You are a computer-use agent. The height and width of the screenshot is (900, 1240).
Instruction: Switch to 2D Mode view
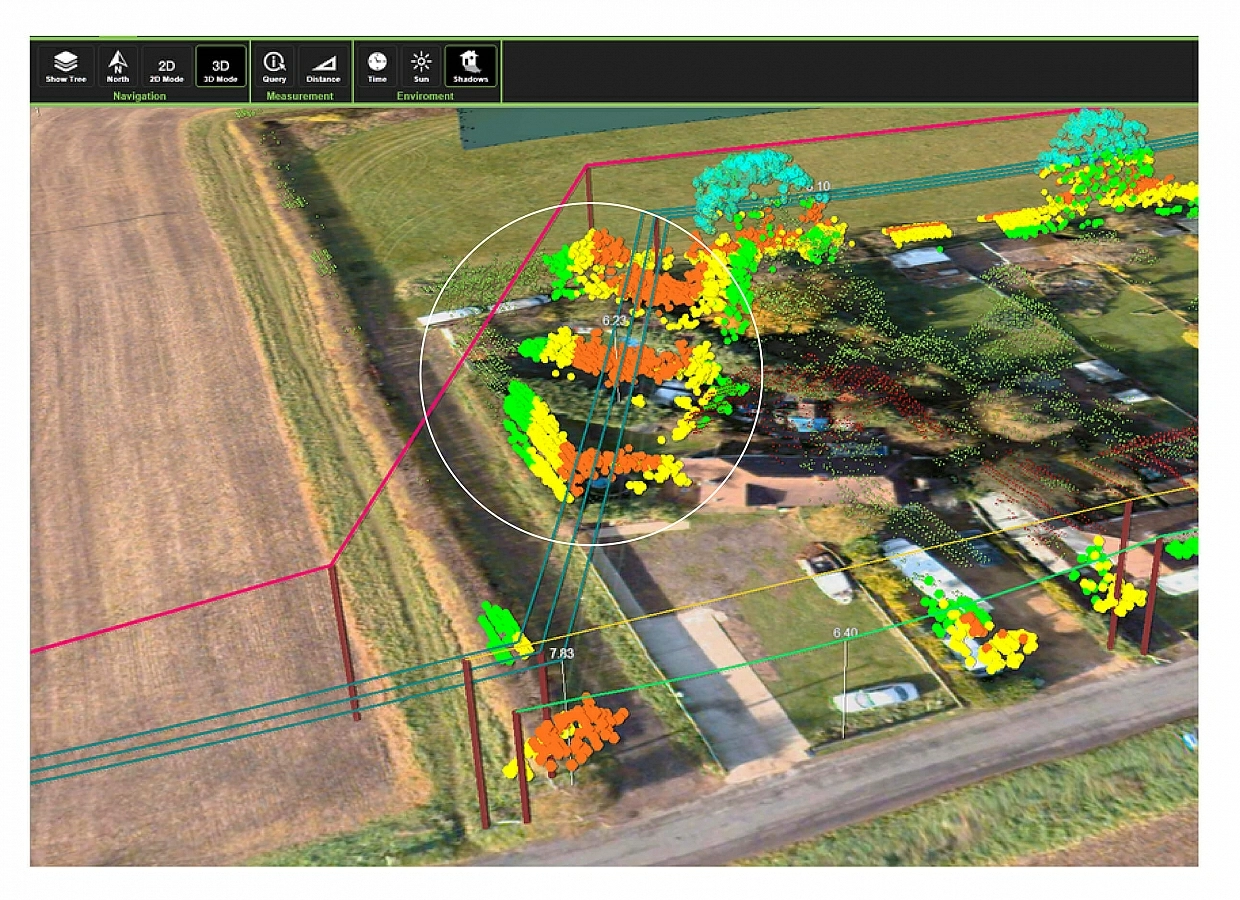pyautogui.click(x=167, y=66)
